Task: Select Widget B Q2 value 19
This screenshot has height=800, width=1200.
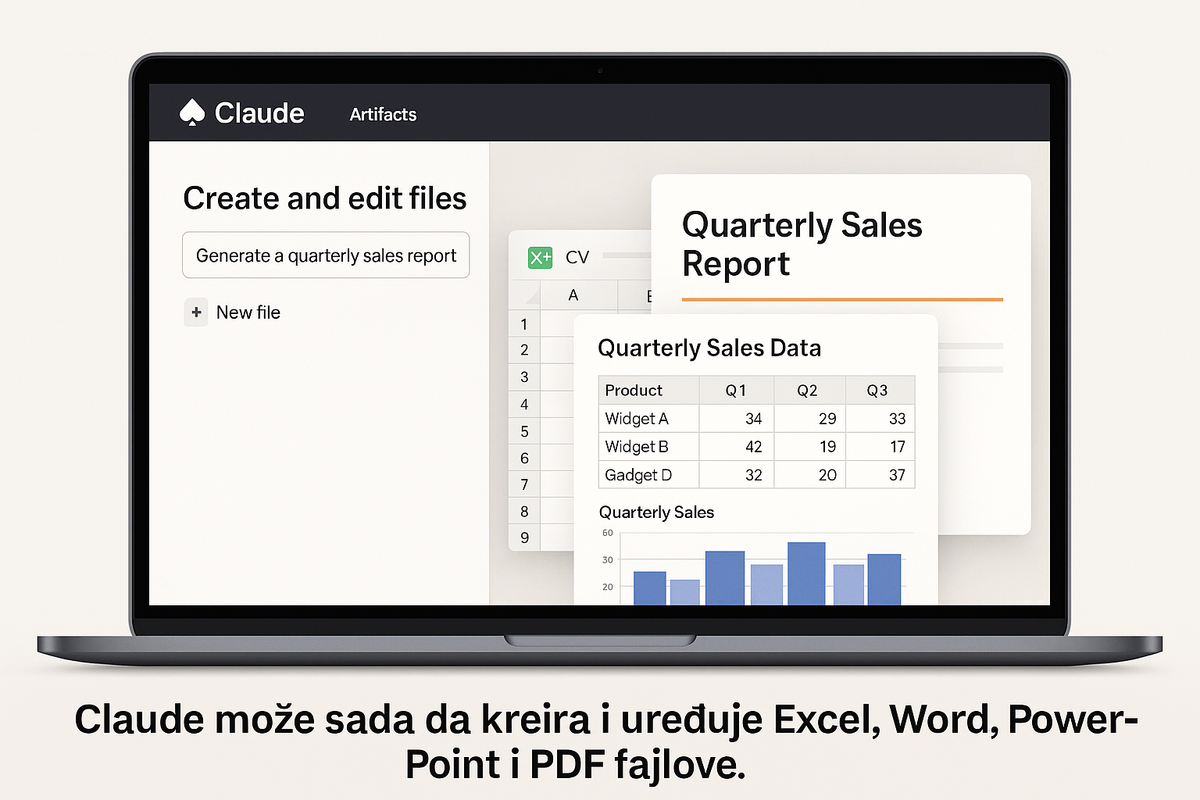Action: (808, 446)
